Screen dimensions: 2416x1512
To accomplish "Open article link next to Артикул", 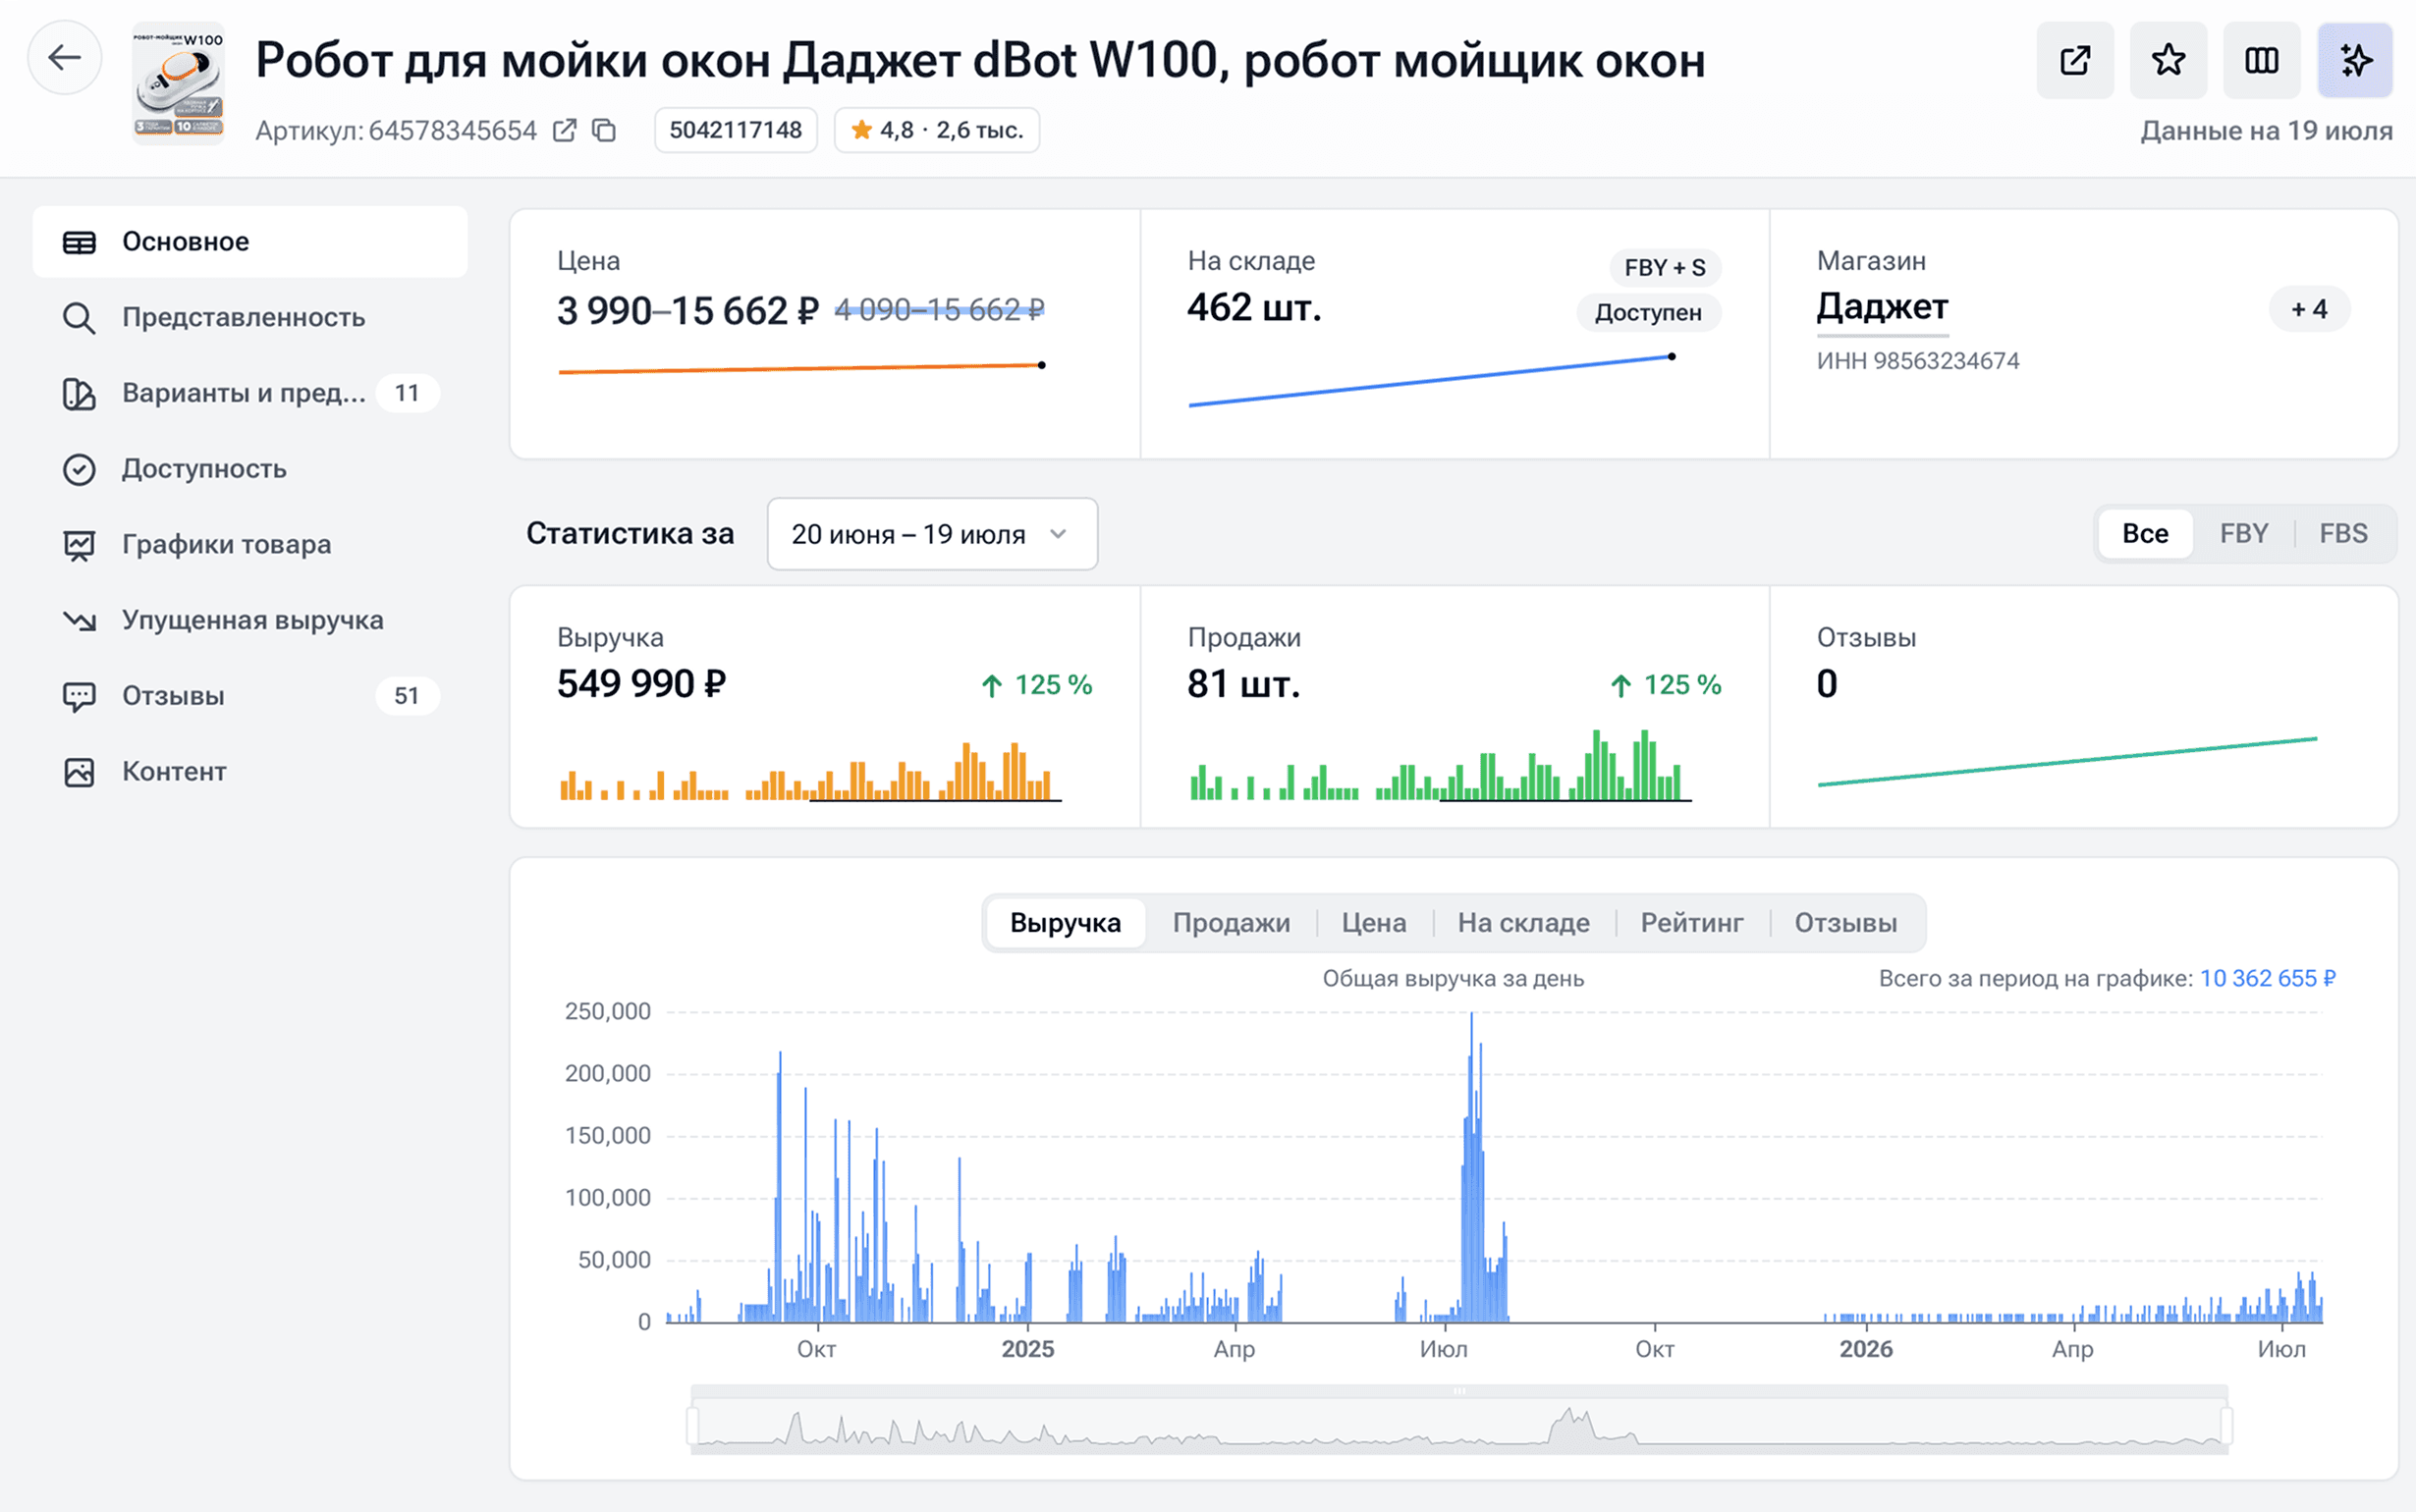I will coord(565,131).
